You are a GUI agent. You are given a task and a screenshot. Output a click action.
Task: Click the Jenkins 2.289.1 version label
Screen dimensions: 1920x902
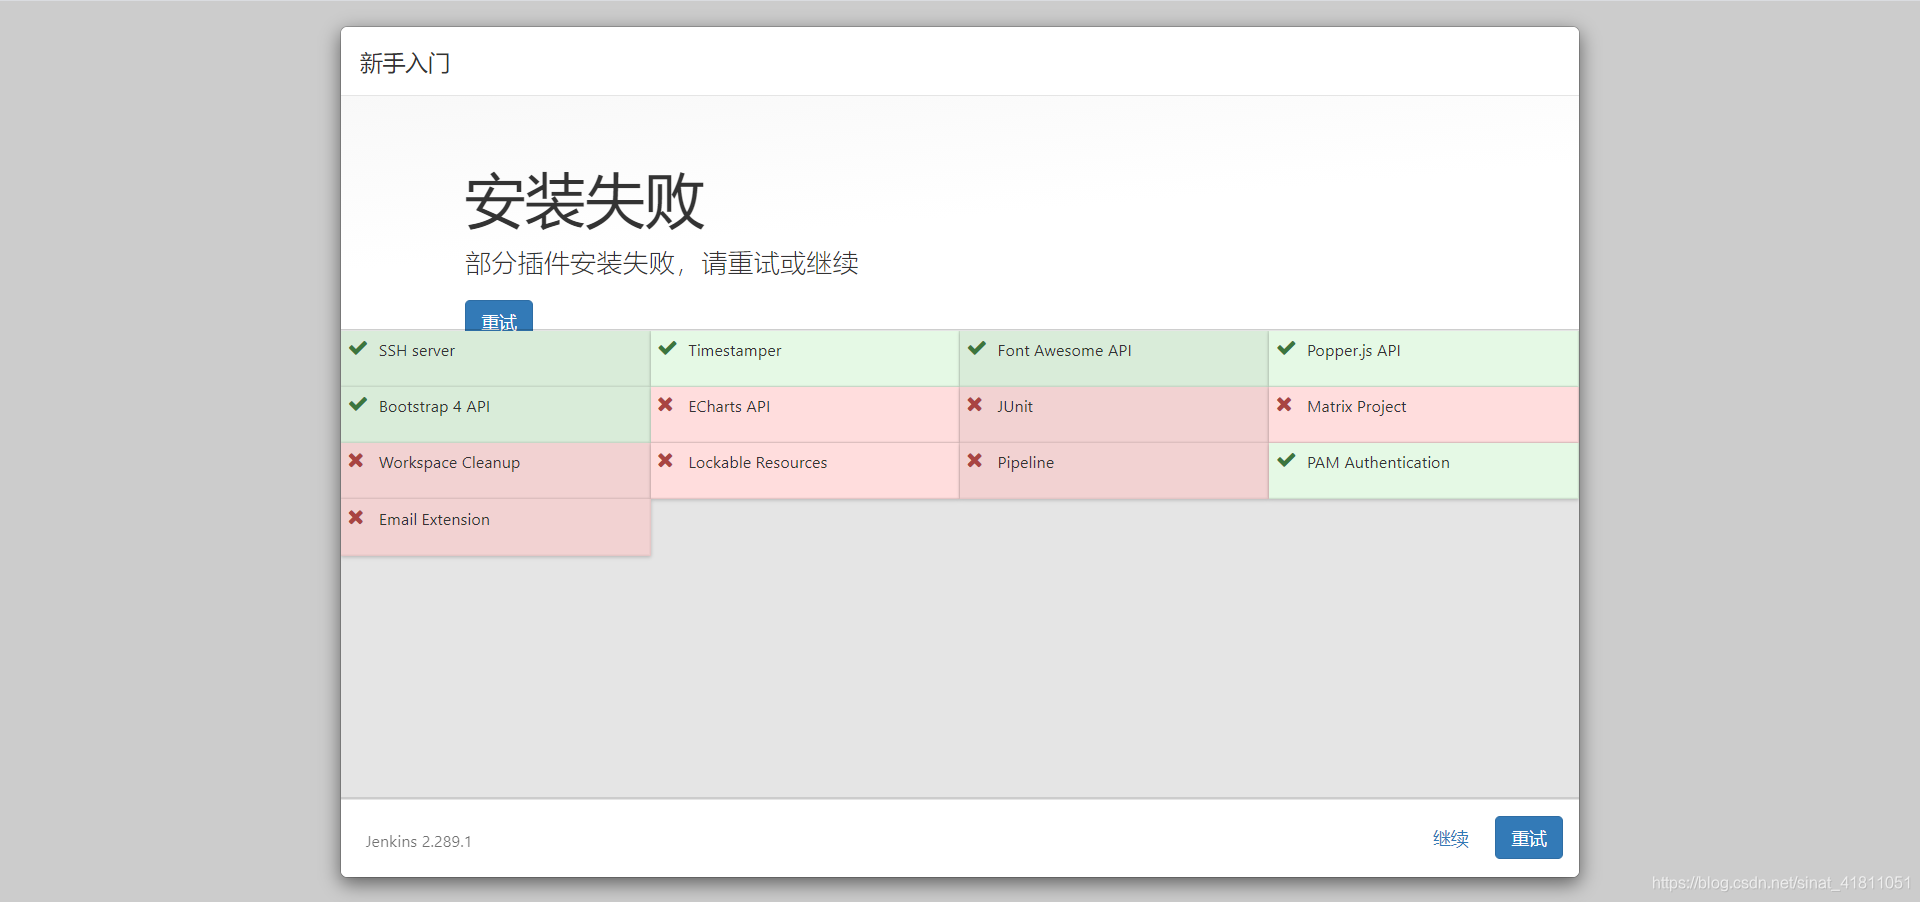(x=418, y=841)
